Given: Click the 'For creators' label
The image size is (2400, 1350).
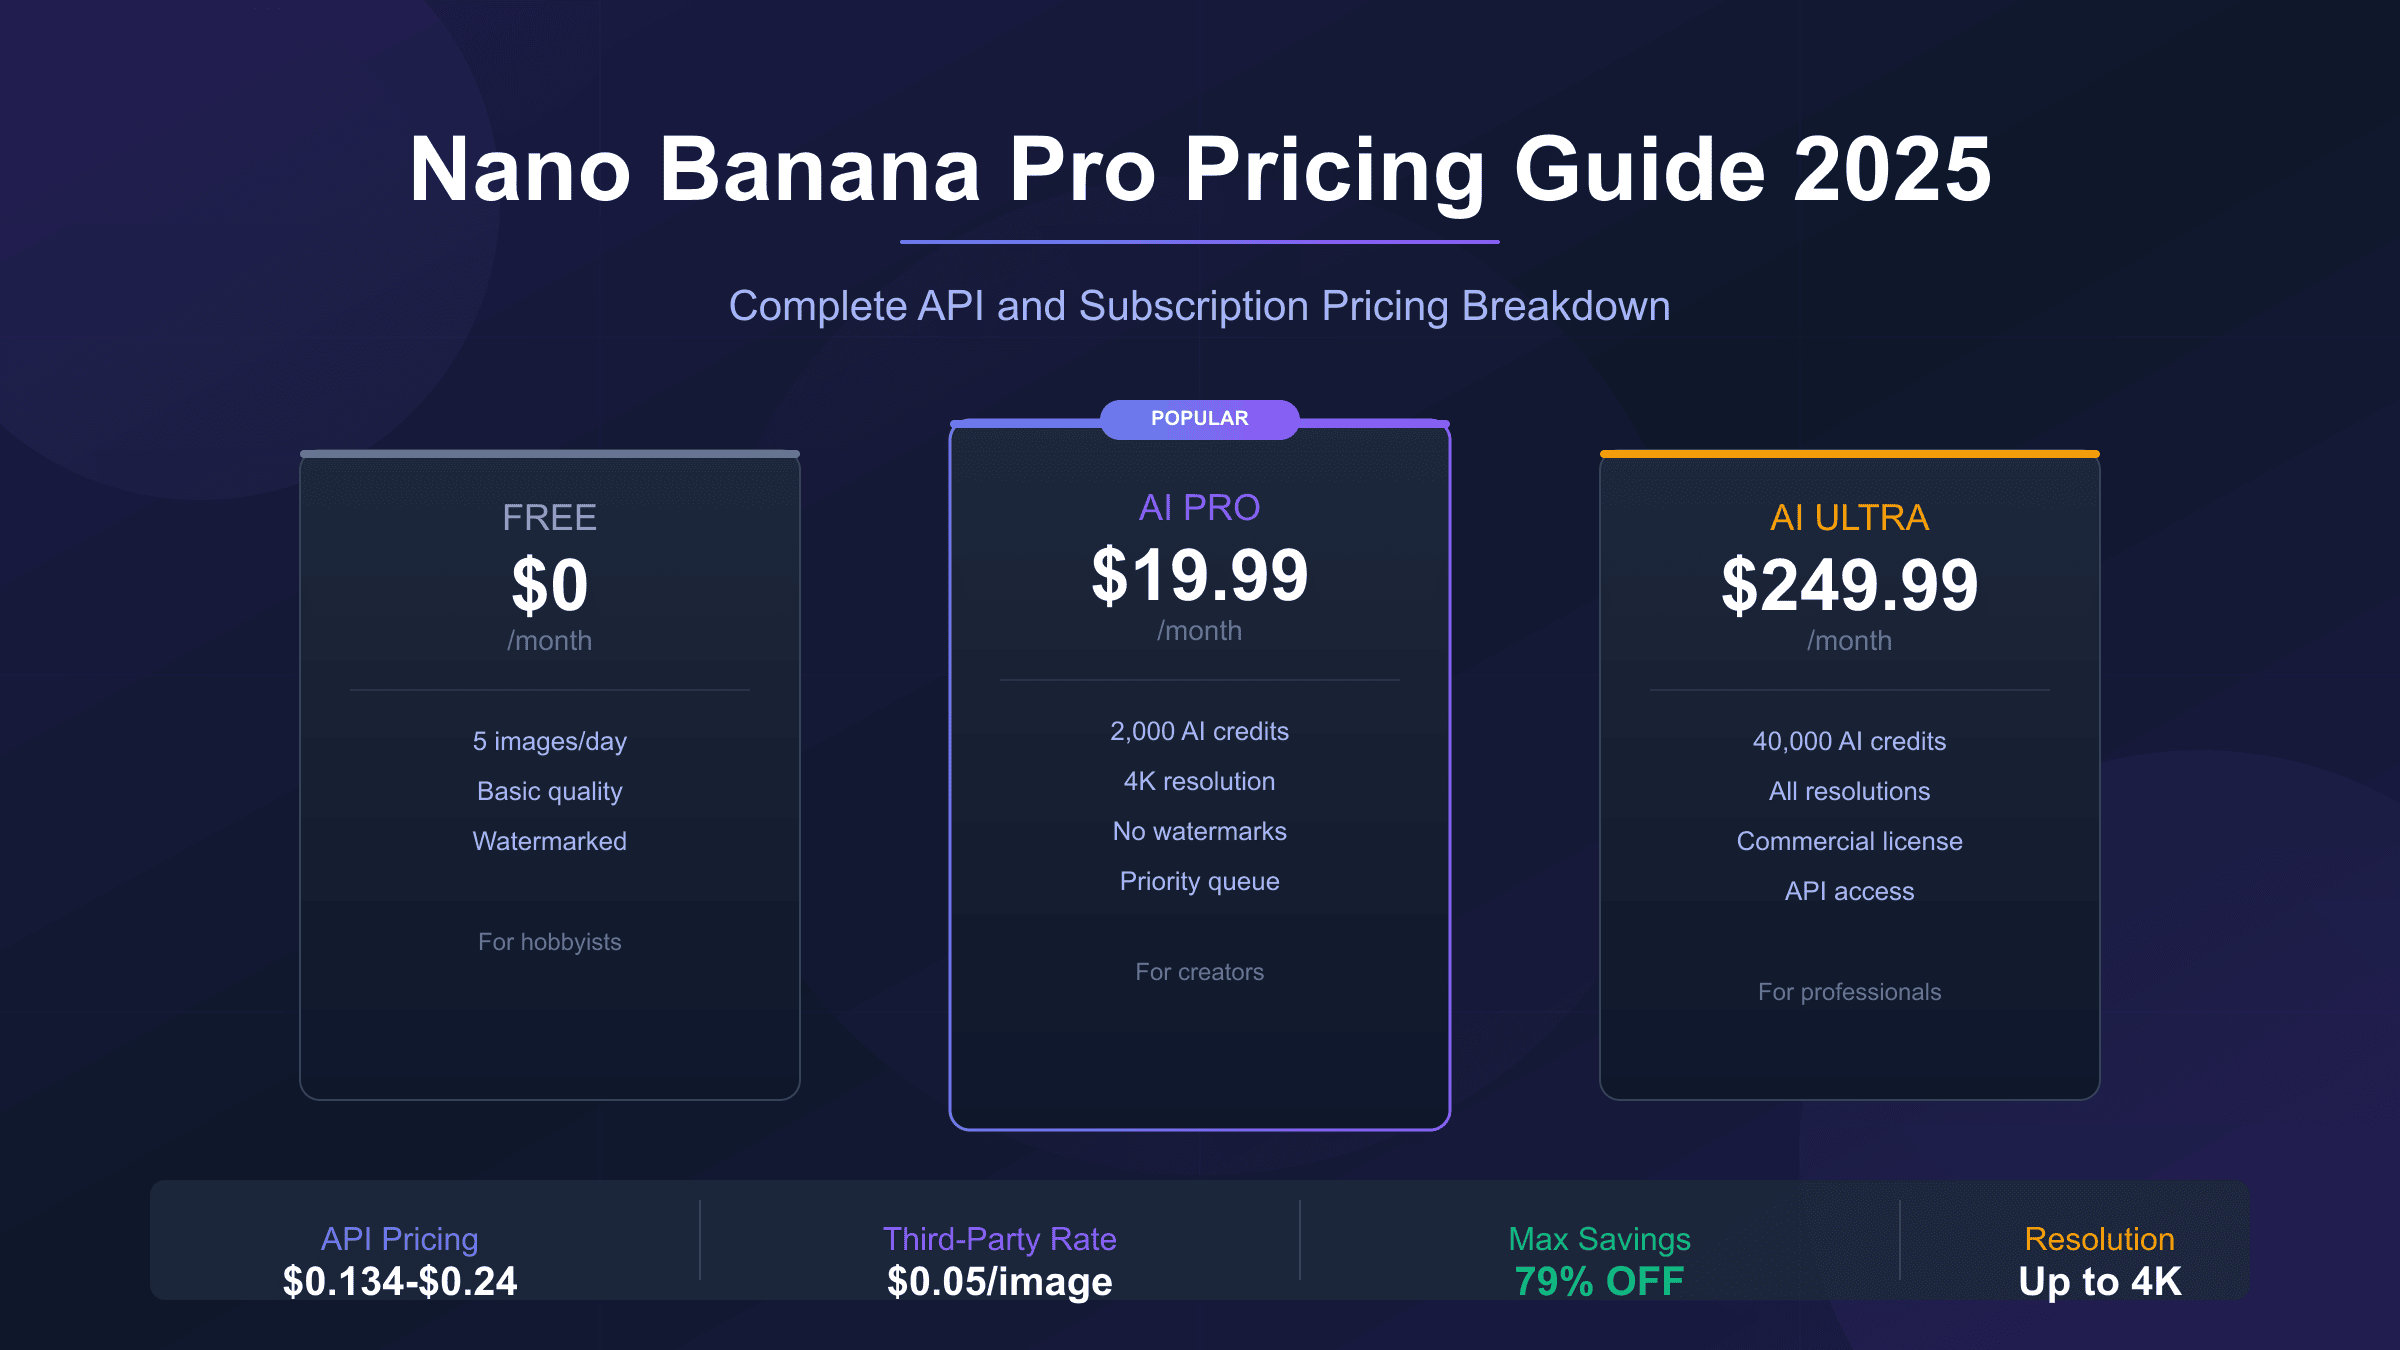Looking at the screenshot, I should pyautogui.click(x=1199, y=972).
